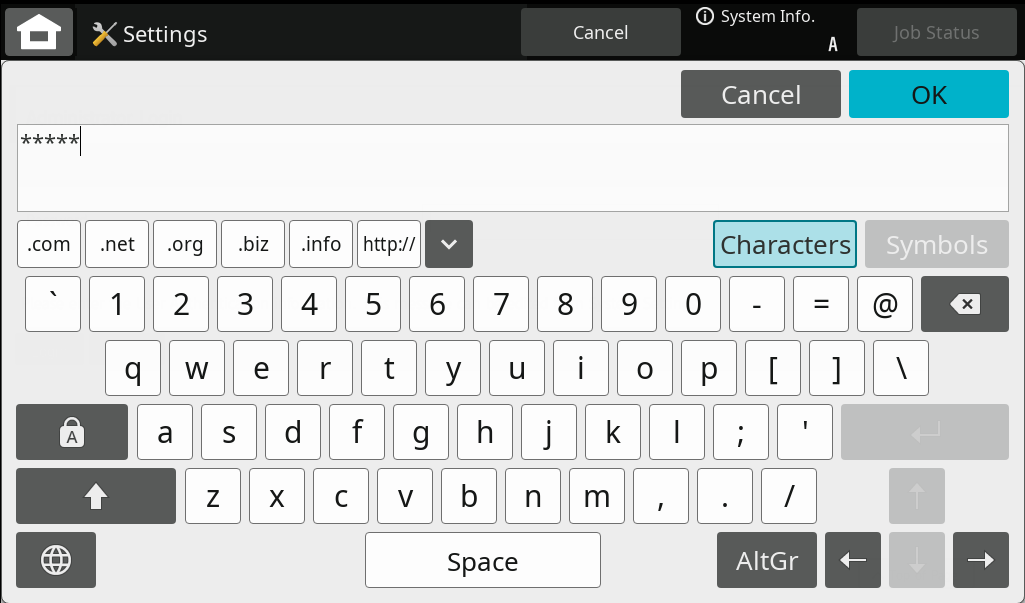
Task: Switch to the Characters keyboard tab
Action: 785,245
